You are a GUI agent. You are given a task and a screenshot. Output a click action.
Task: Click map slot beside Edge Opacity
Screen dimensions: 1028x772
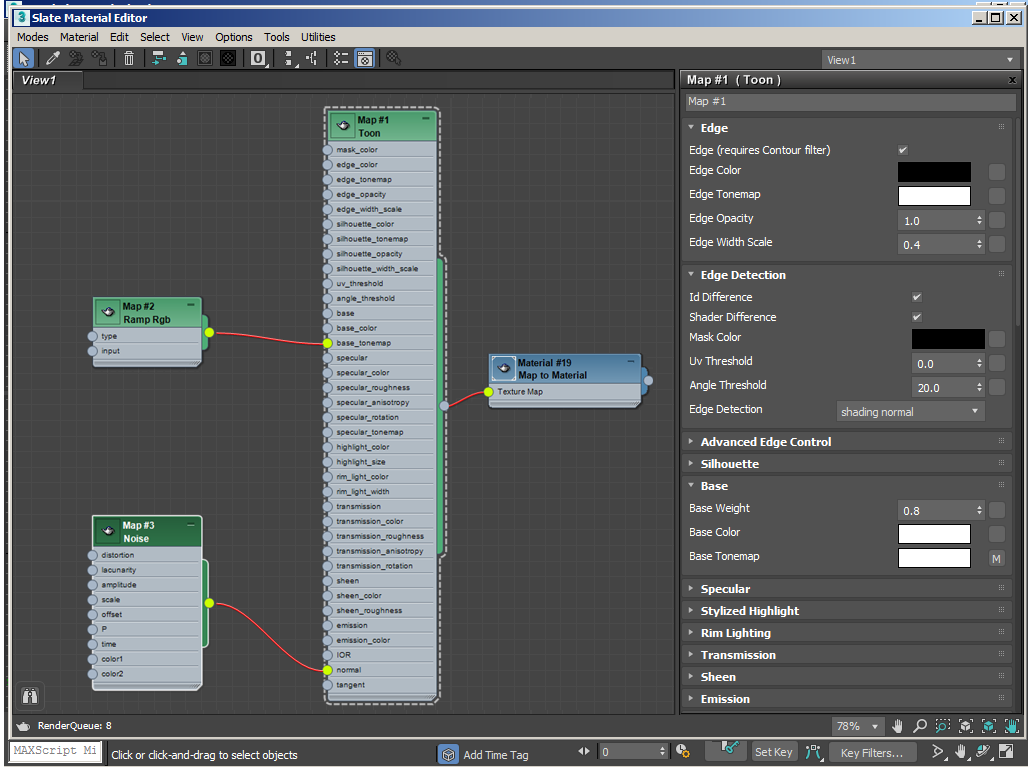point(997,220)
